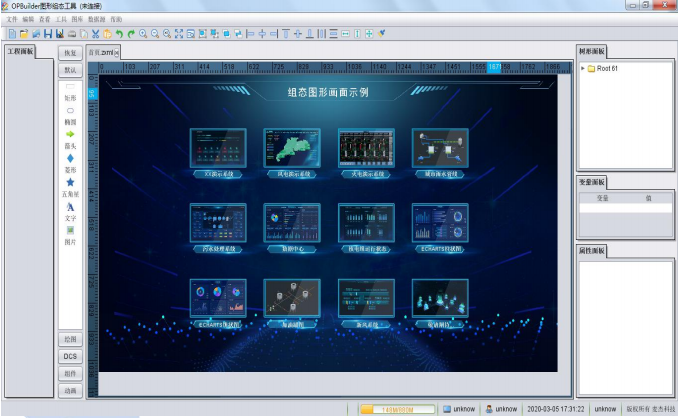The width and height of the screenshot is (681, 418).
Task: Open the 查看 menu
Action: [x=45, y=19]
